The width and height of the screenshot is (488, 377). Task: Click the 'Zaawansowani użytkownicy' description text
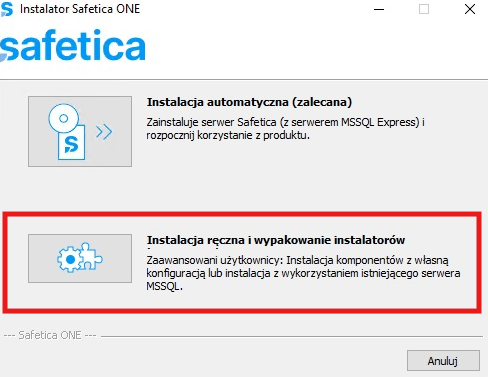tap(303, 273)
